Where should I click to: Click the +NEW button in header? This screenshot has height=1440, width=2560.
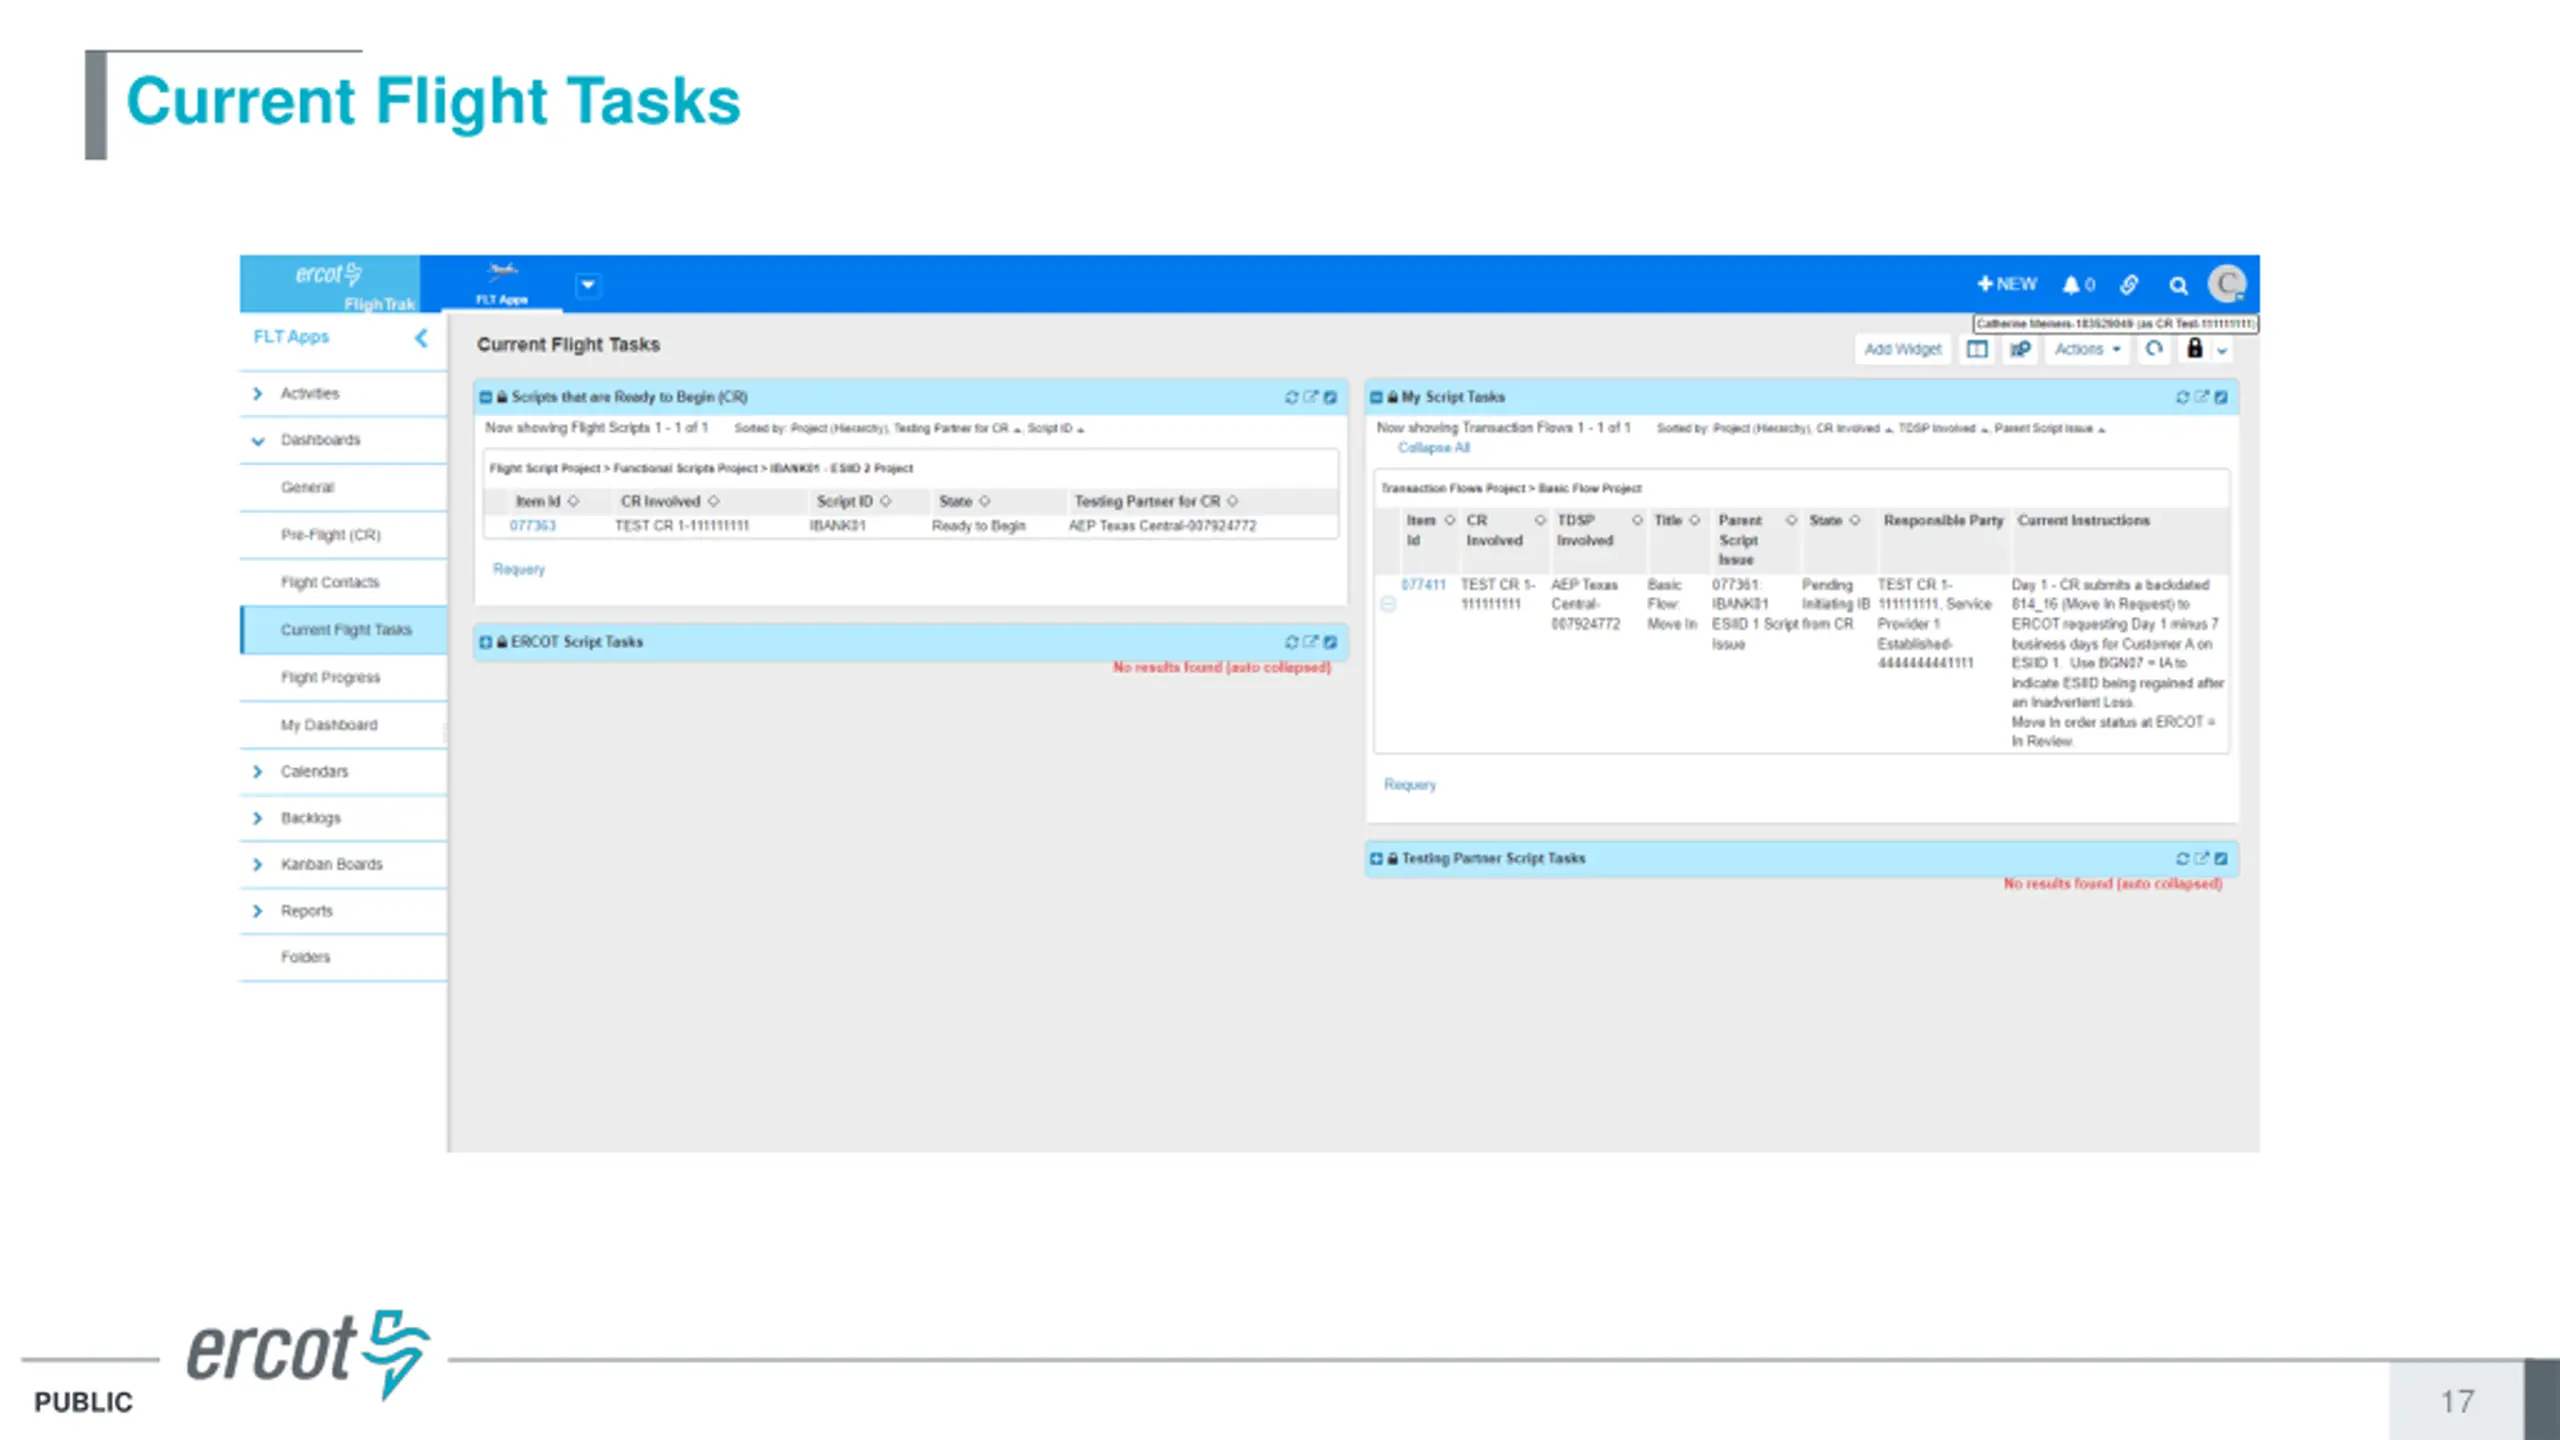click(2006, 284)
